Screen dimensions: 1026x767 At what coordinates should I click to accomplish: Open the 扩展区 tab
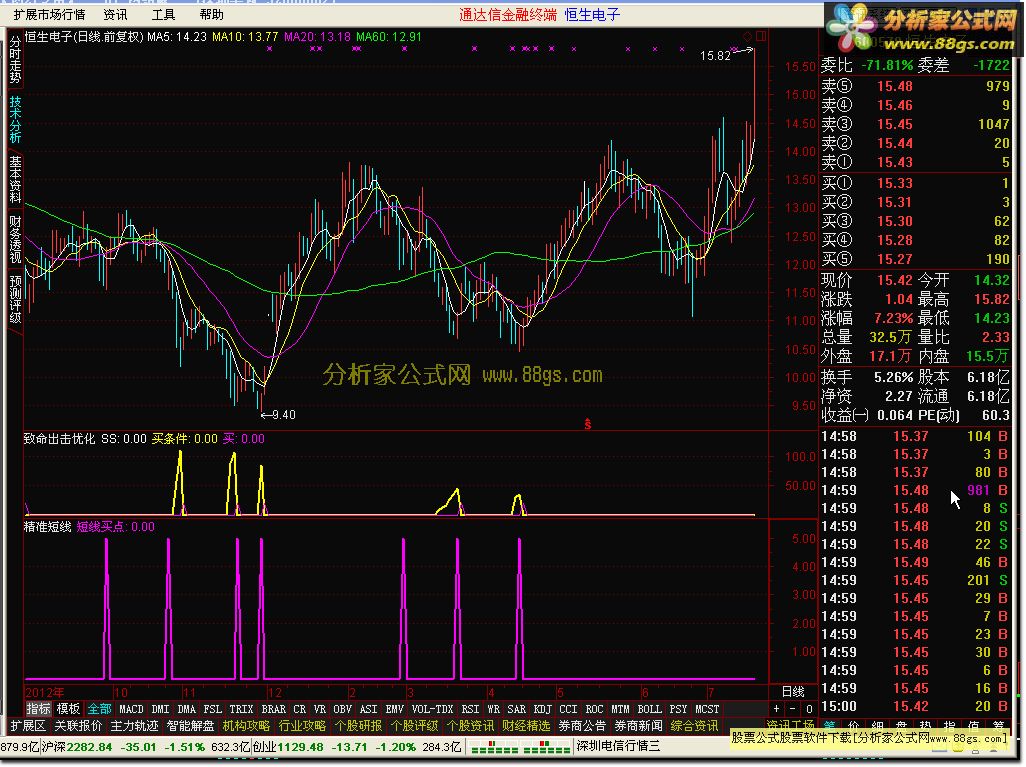28,726
